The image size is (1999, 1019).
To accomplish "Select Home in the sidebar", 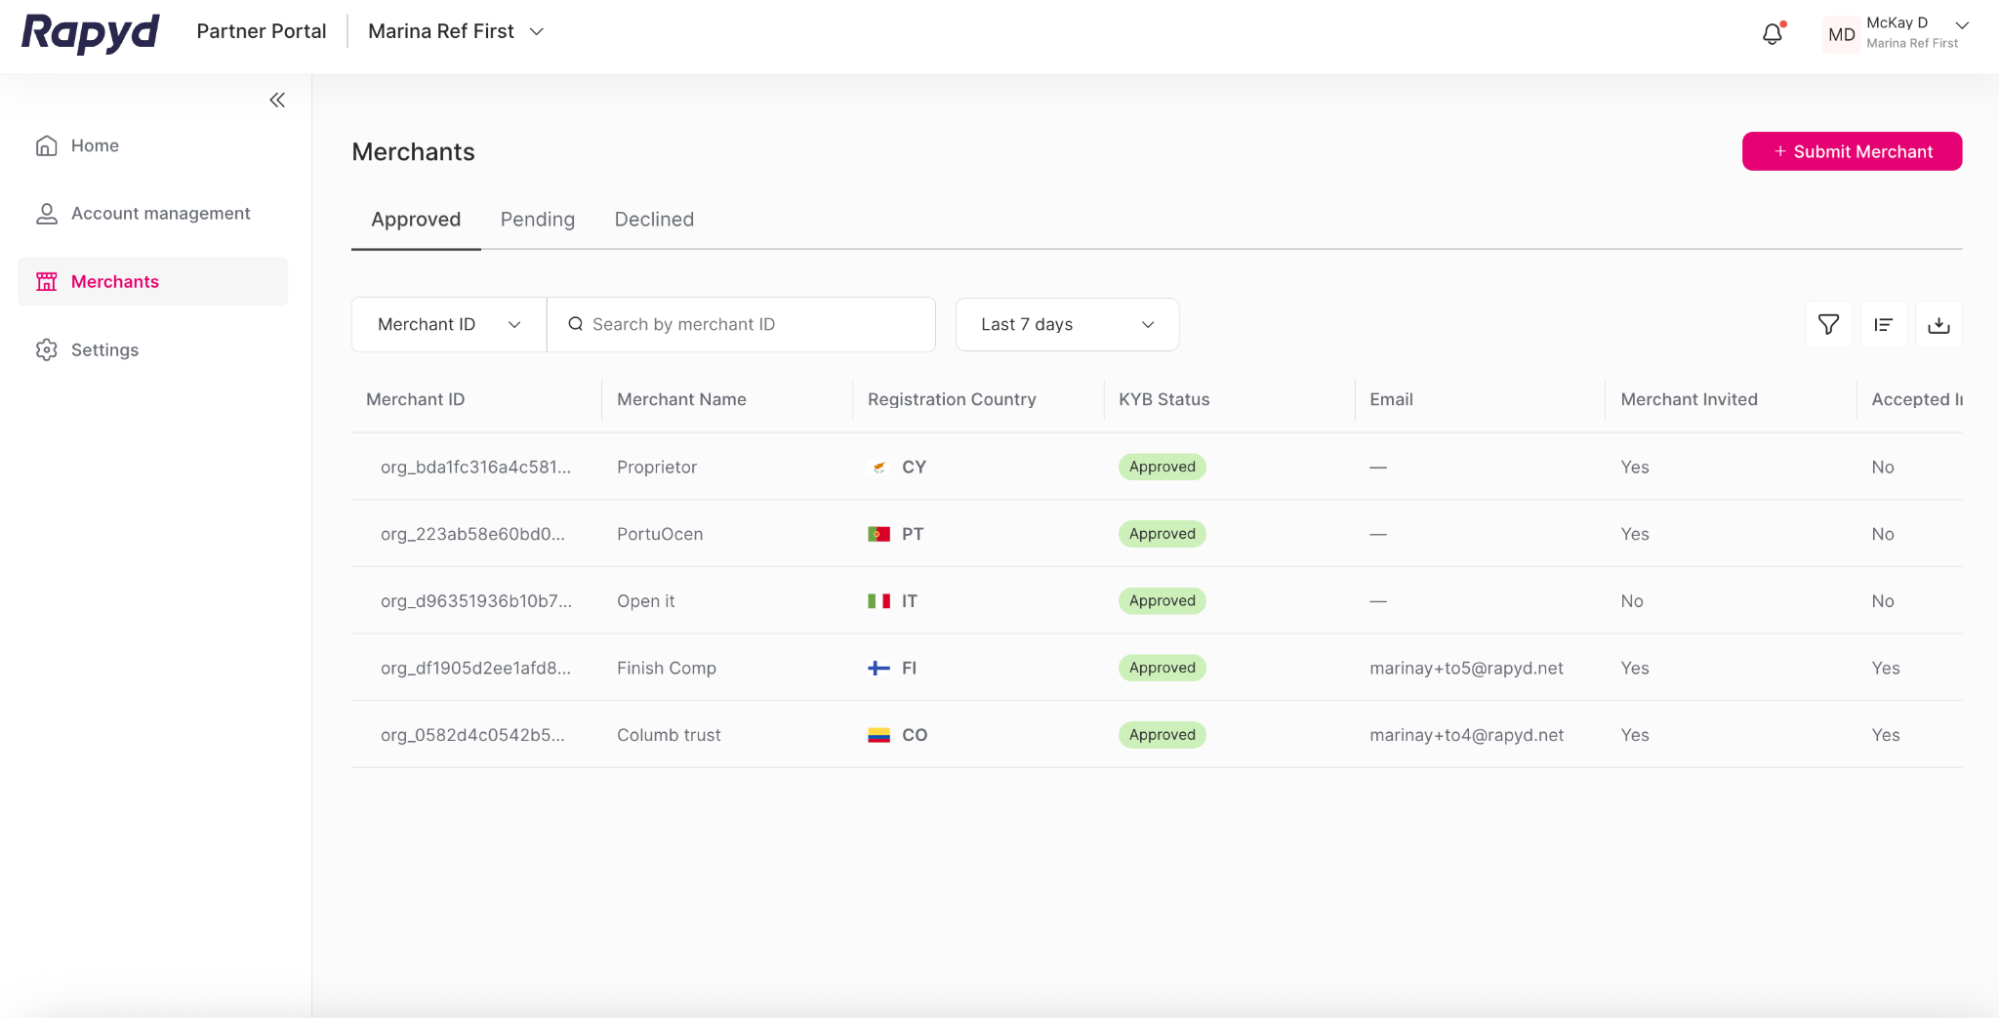I will click(x=93, y=145).
